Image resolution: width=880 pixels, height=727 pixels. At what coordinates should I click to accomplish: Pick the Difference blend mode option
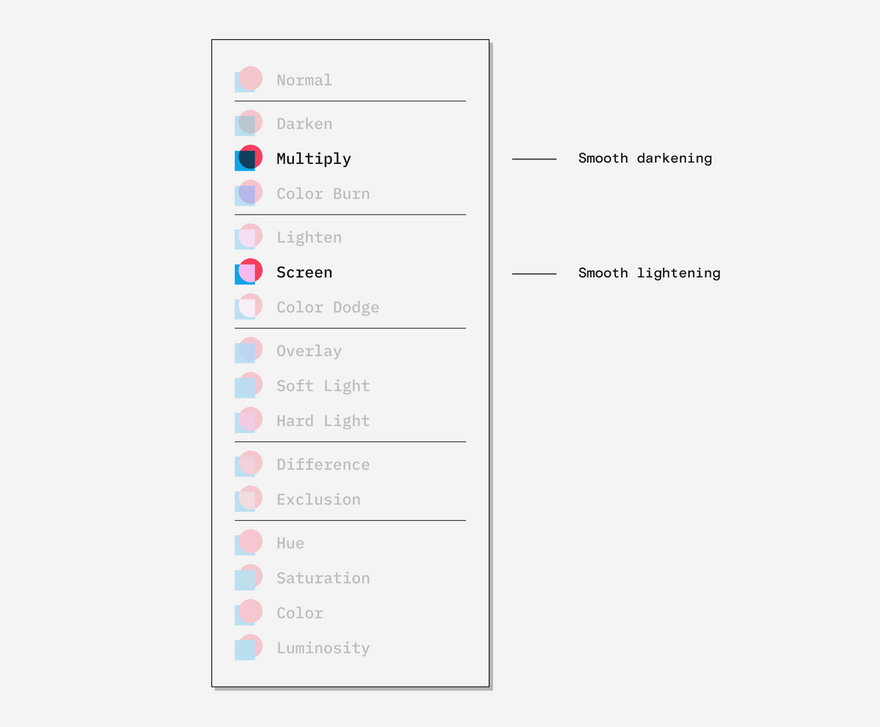click(323, 464)
